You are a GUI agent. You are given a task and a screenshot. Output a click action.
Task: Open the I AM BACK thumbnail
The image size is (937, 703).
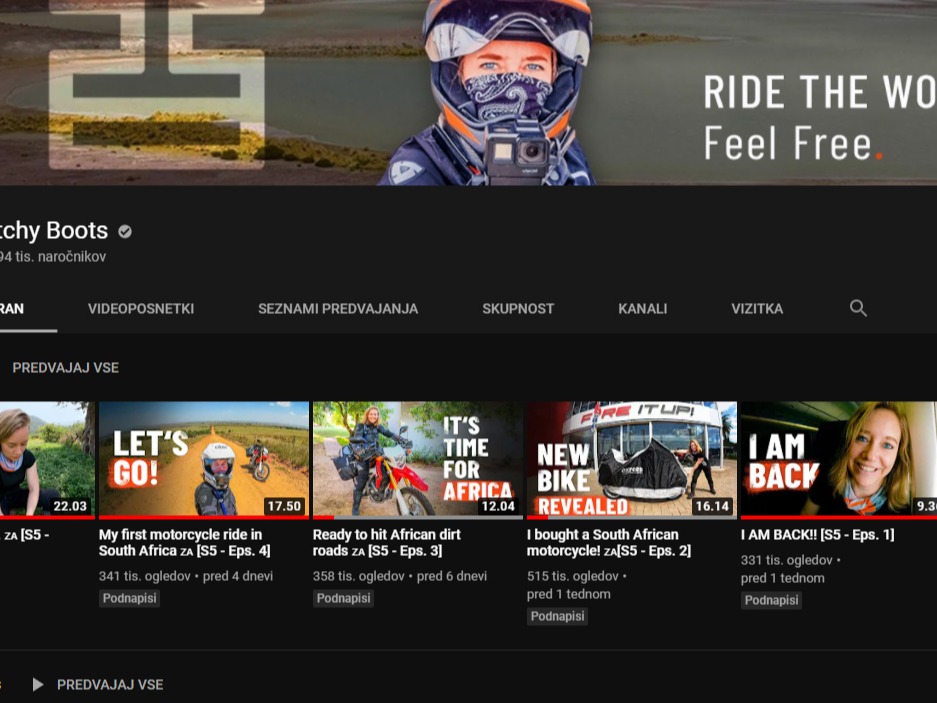coord(838,459)
